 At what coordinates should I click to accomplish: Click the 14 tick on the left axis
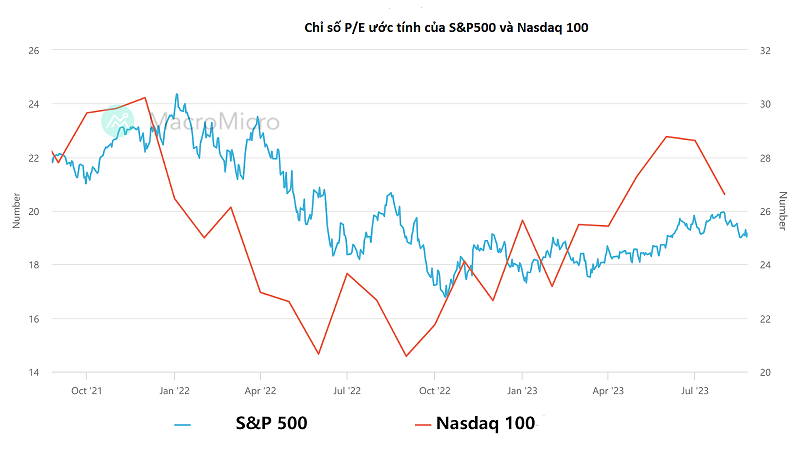coord(32,373)
